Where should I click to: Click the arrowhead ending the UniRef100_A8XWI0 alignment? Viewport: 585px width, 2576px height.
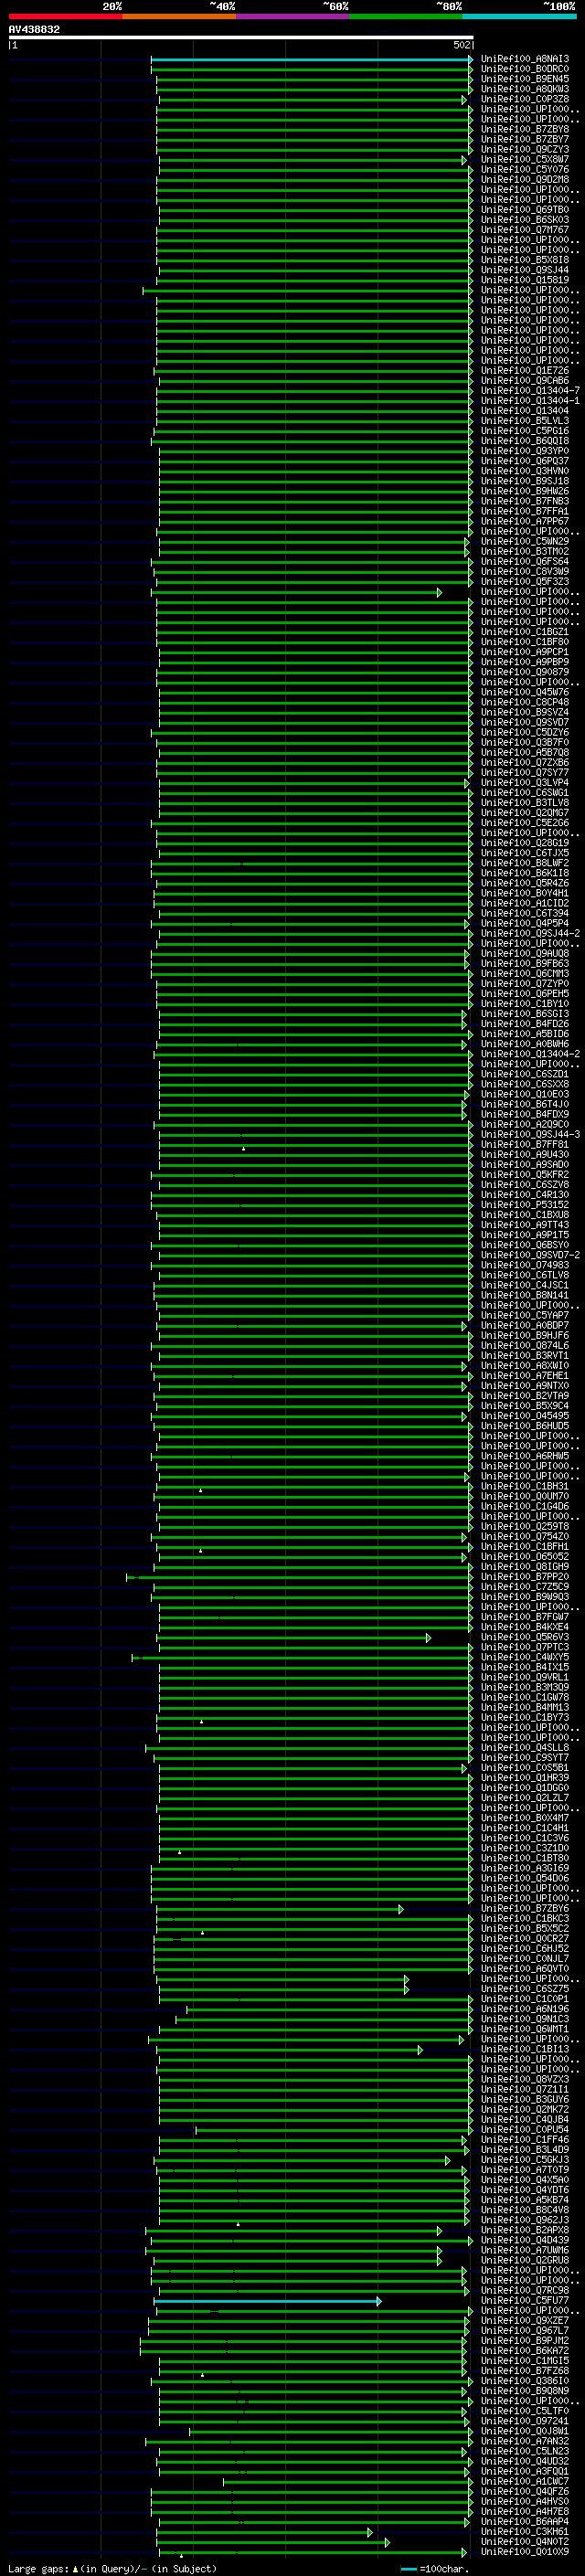(464, 1366)
